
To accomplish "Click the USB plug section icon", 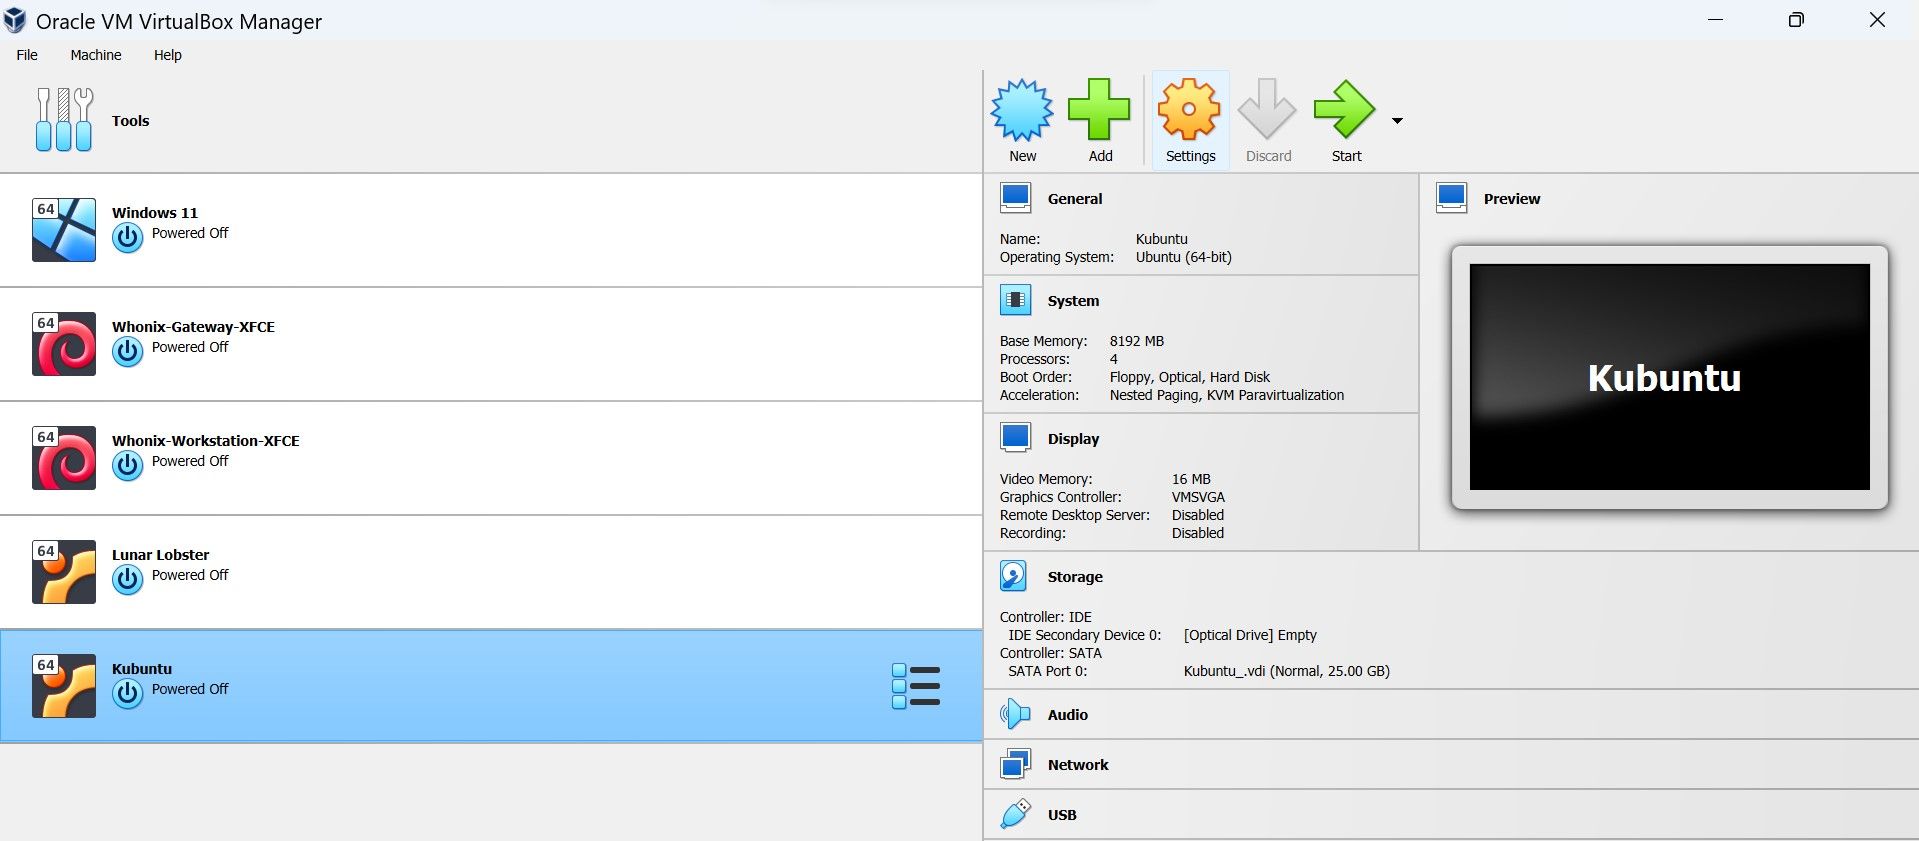I will [1014, 814].
